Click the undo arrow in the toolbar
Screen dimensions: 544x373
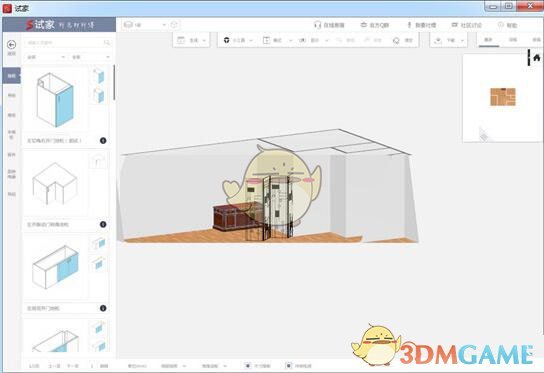[339, 40]
